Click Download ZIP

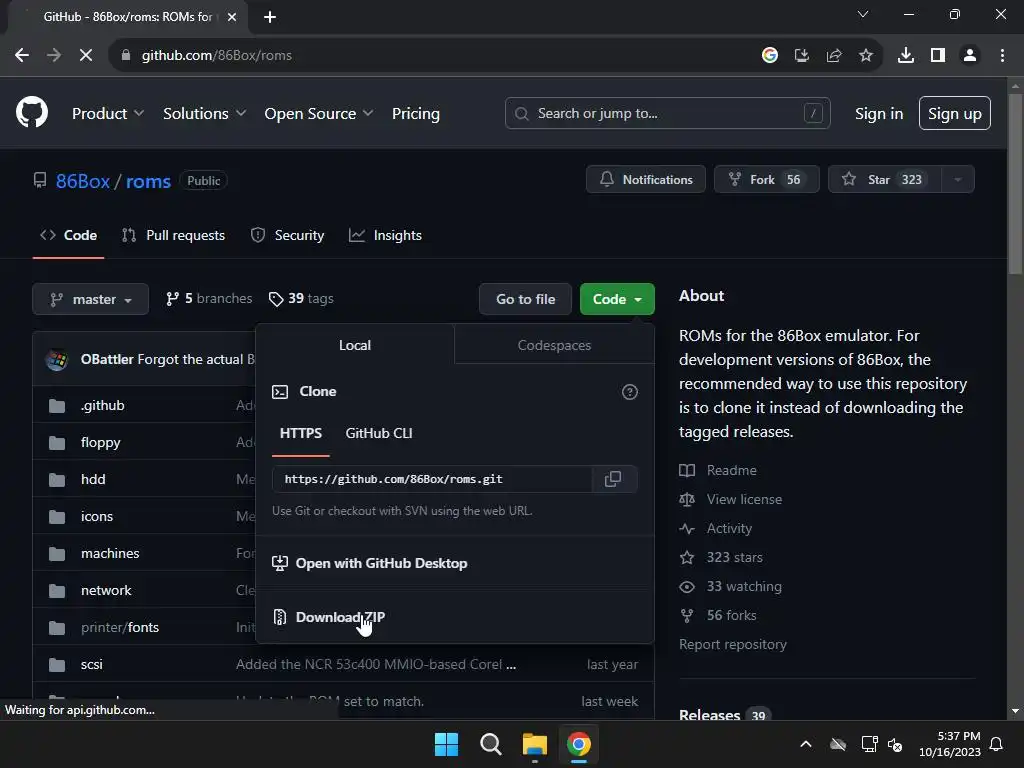(328, 616)
